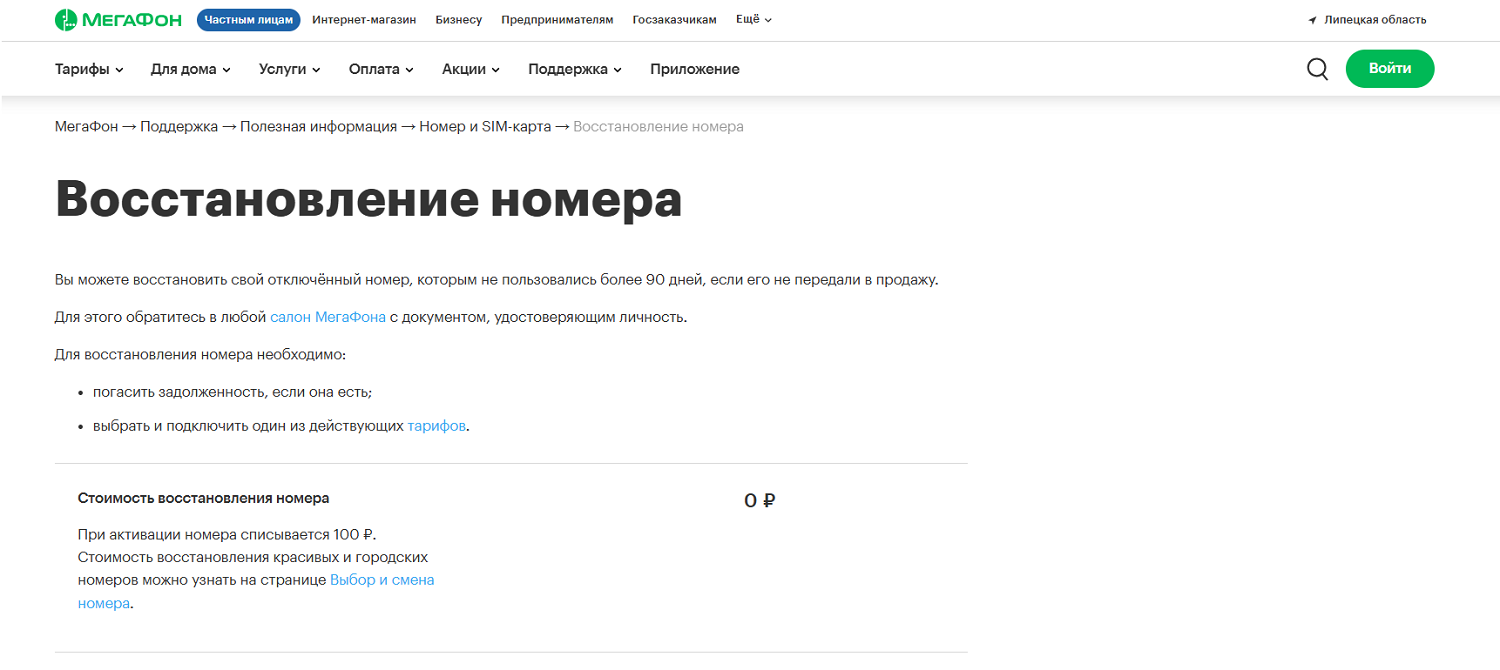Click the green Войти button
1500x670 pixels.
[1390, 69]
